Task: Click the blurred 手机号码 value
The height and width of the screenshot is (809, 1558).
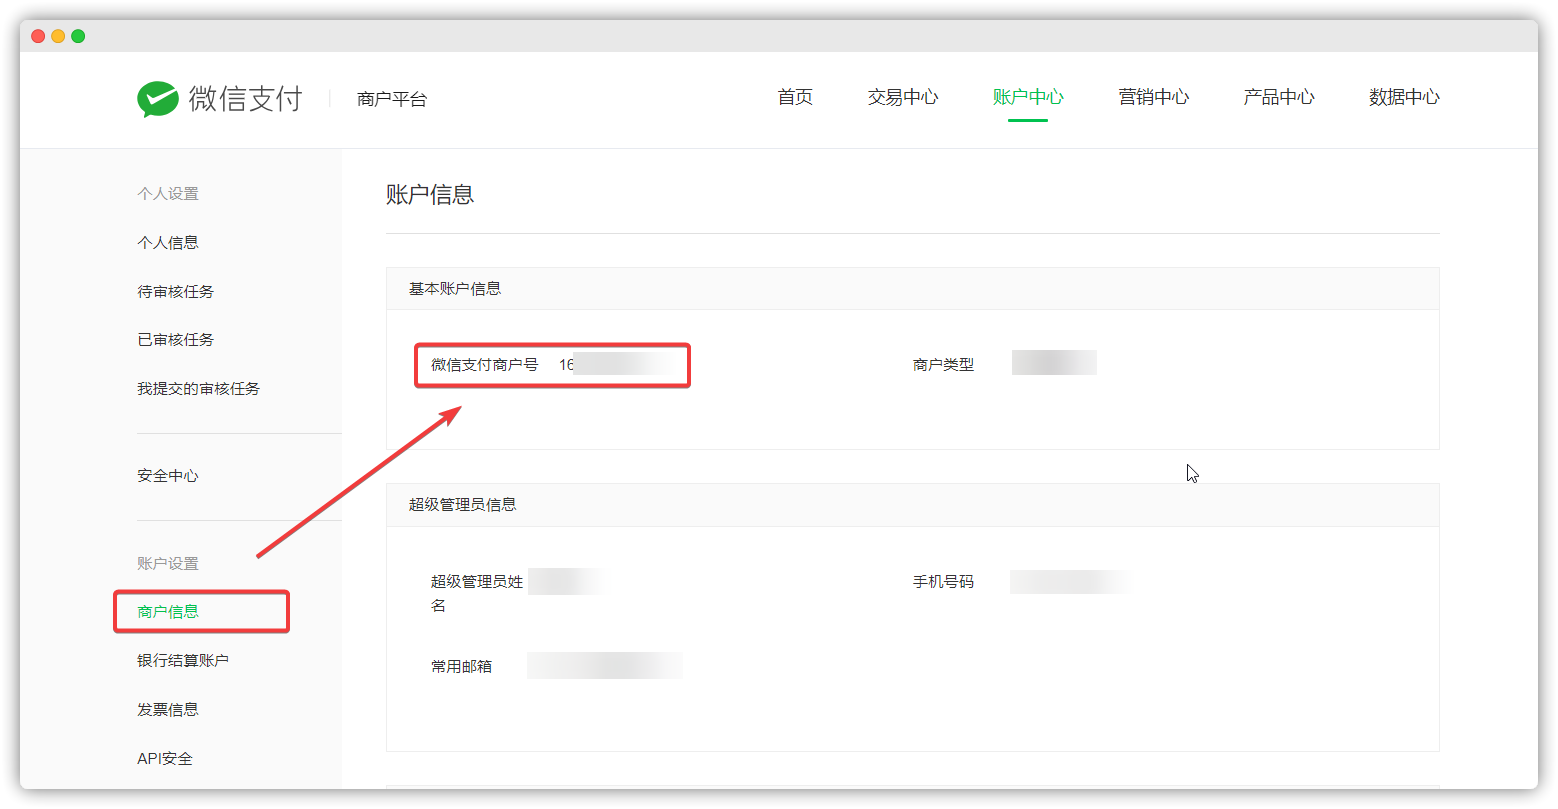Action: click(x=1070, y=582)
